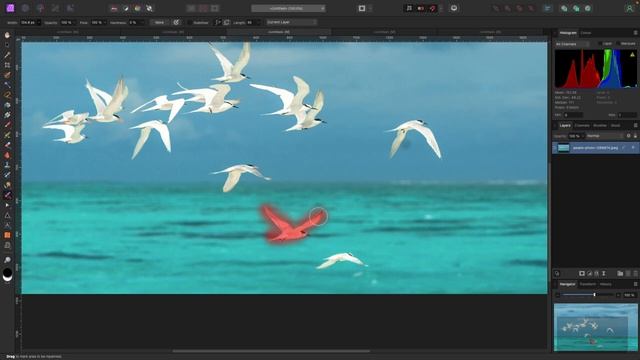640x360 pixels.
Task: Click navigator zoom-out minus button
Action: (x=558, y=295)
